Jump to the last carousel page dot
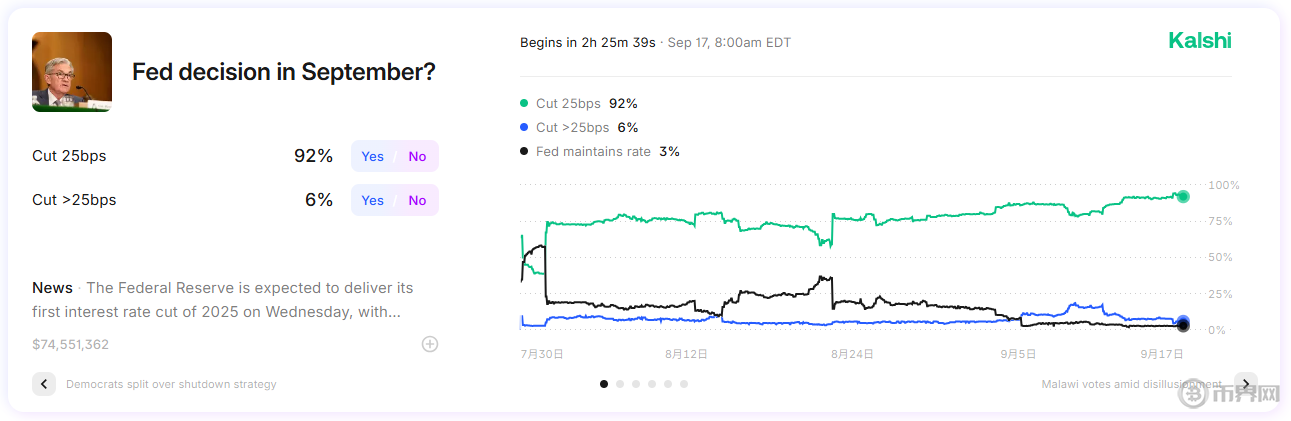 pos(684,383)
